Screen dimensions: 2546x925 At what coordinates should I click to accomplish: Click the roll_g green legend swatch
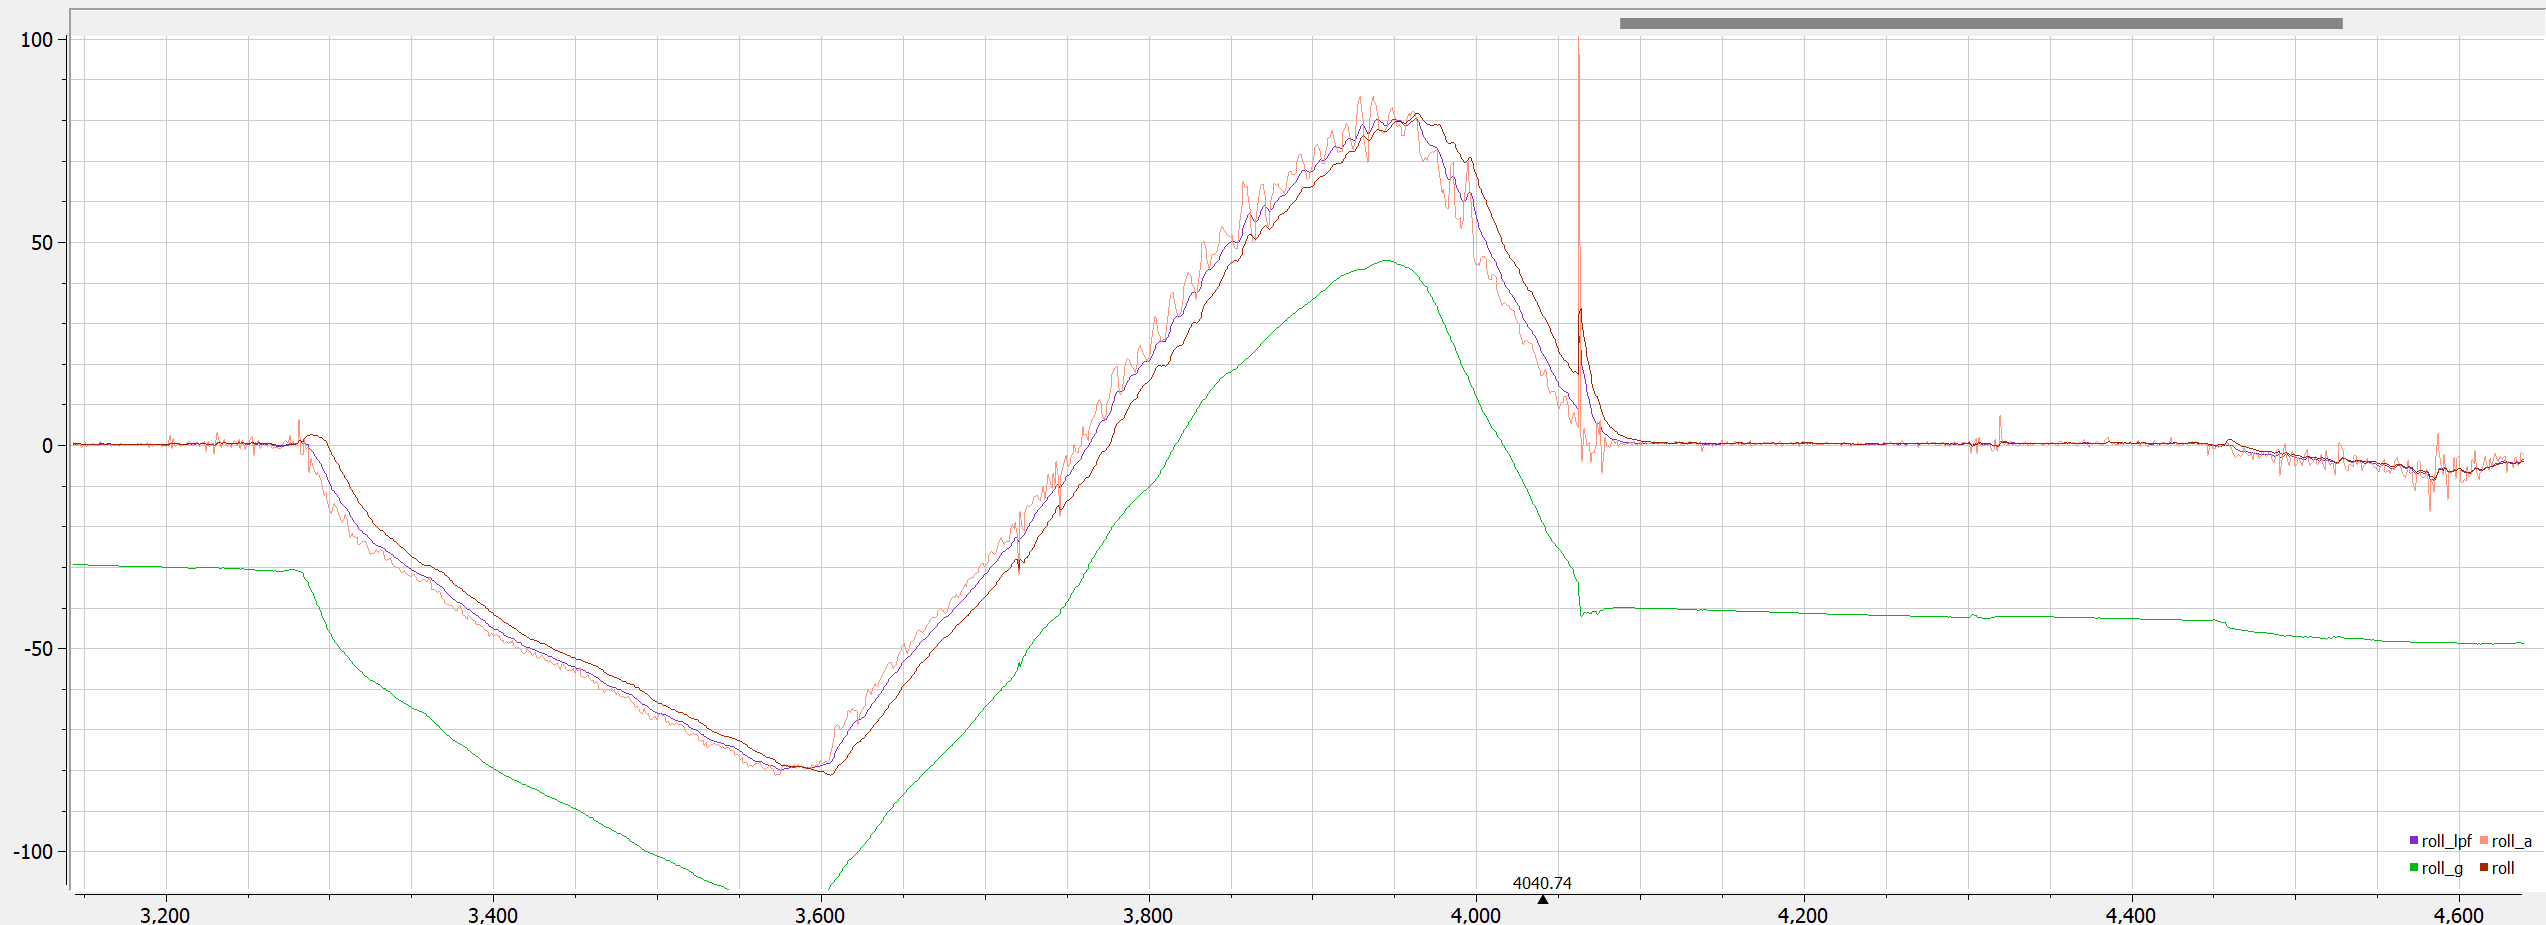[x=2414, y=868]
